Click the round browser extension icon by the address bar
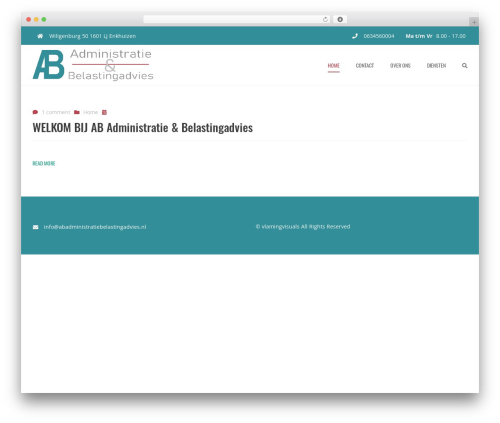 [340, 19]
